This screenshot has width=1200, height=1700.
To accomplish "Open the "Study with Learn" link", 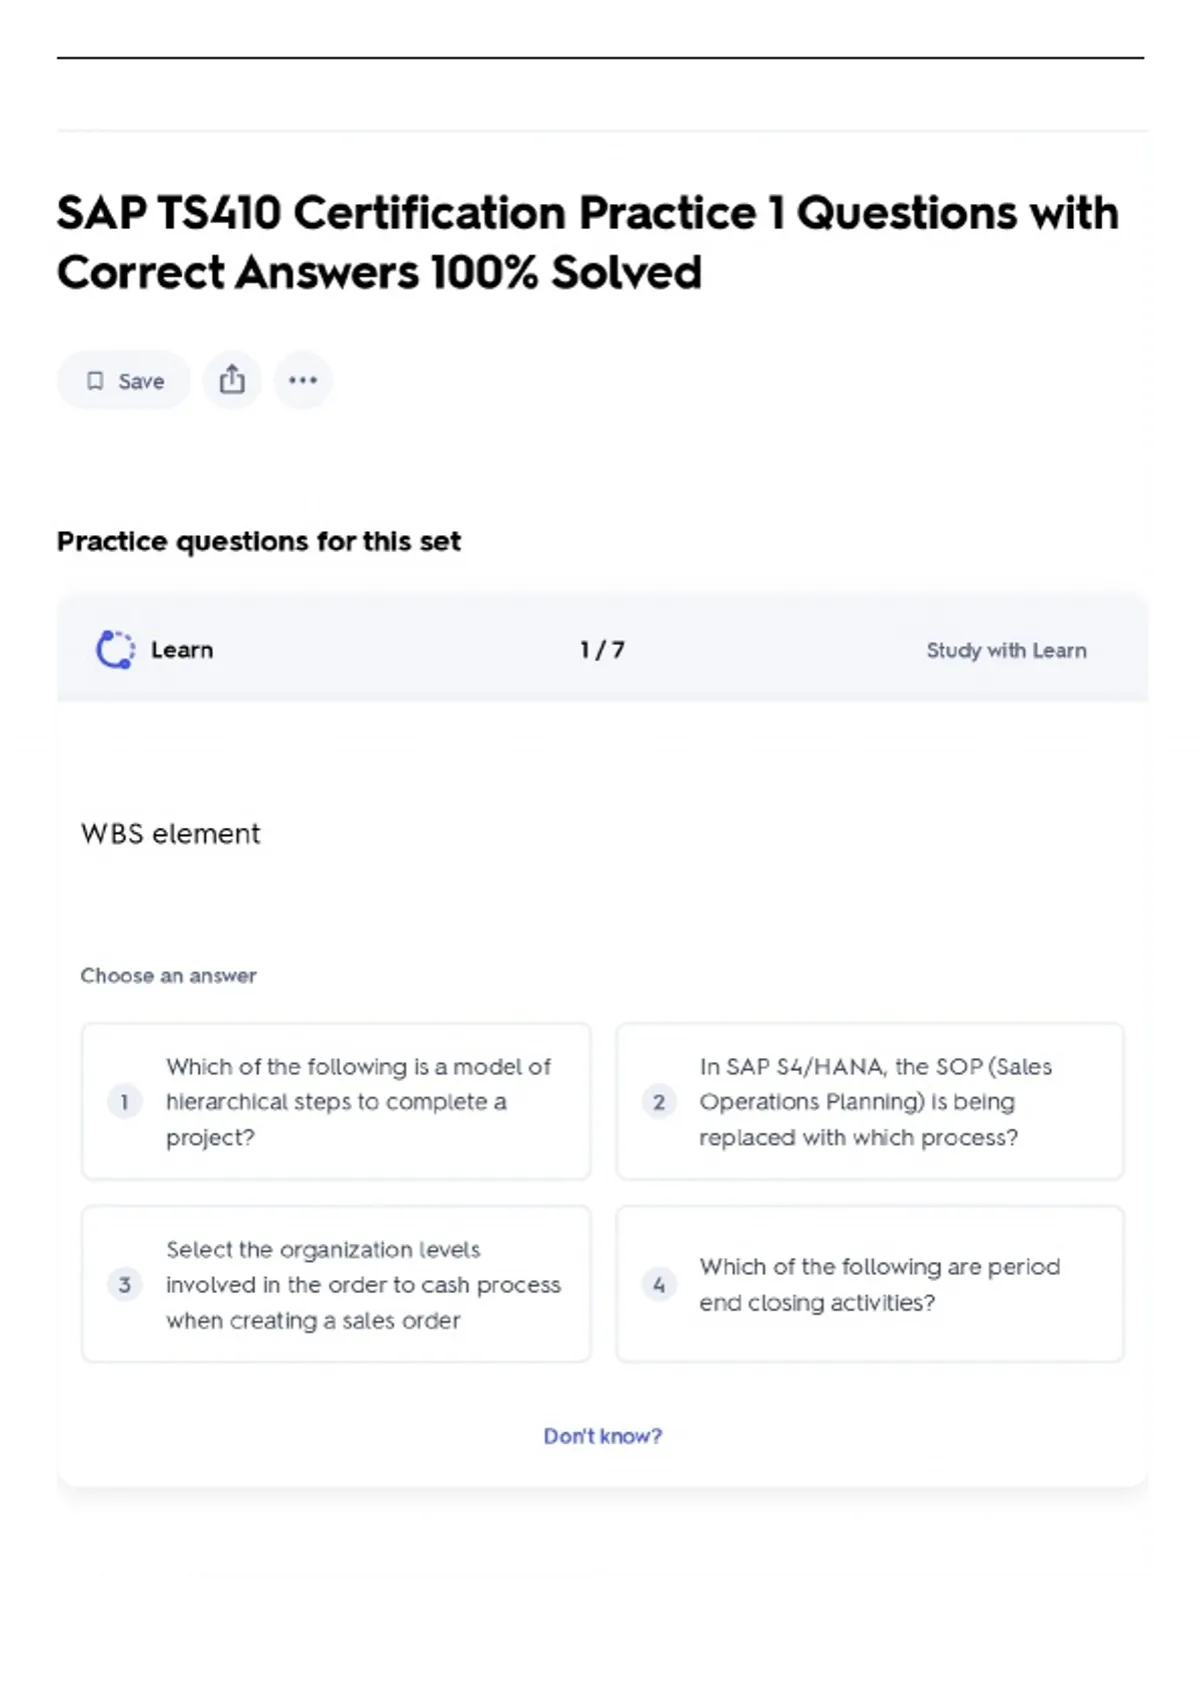I will [x=1005, y=651].
